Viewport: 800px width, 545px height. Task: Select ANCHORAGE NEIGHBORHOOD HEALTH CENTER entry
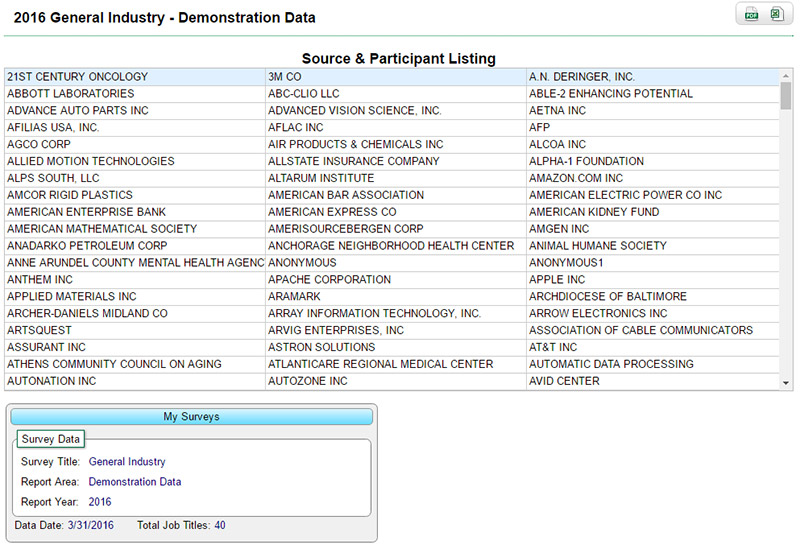click(396, 245)
